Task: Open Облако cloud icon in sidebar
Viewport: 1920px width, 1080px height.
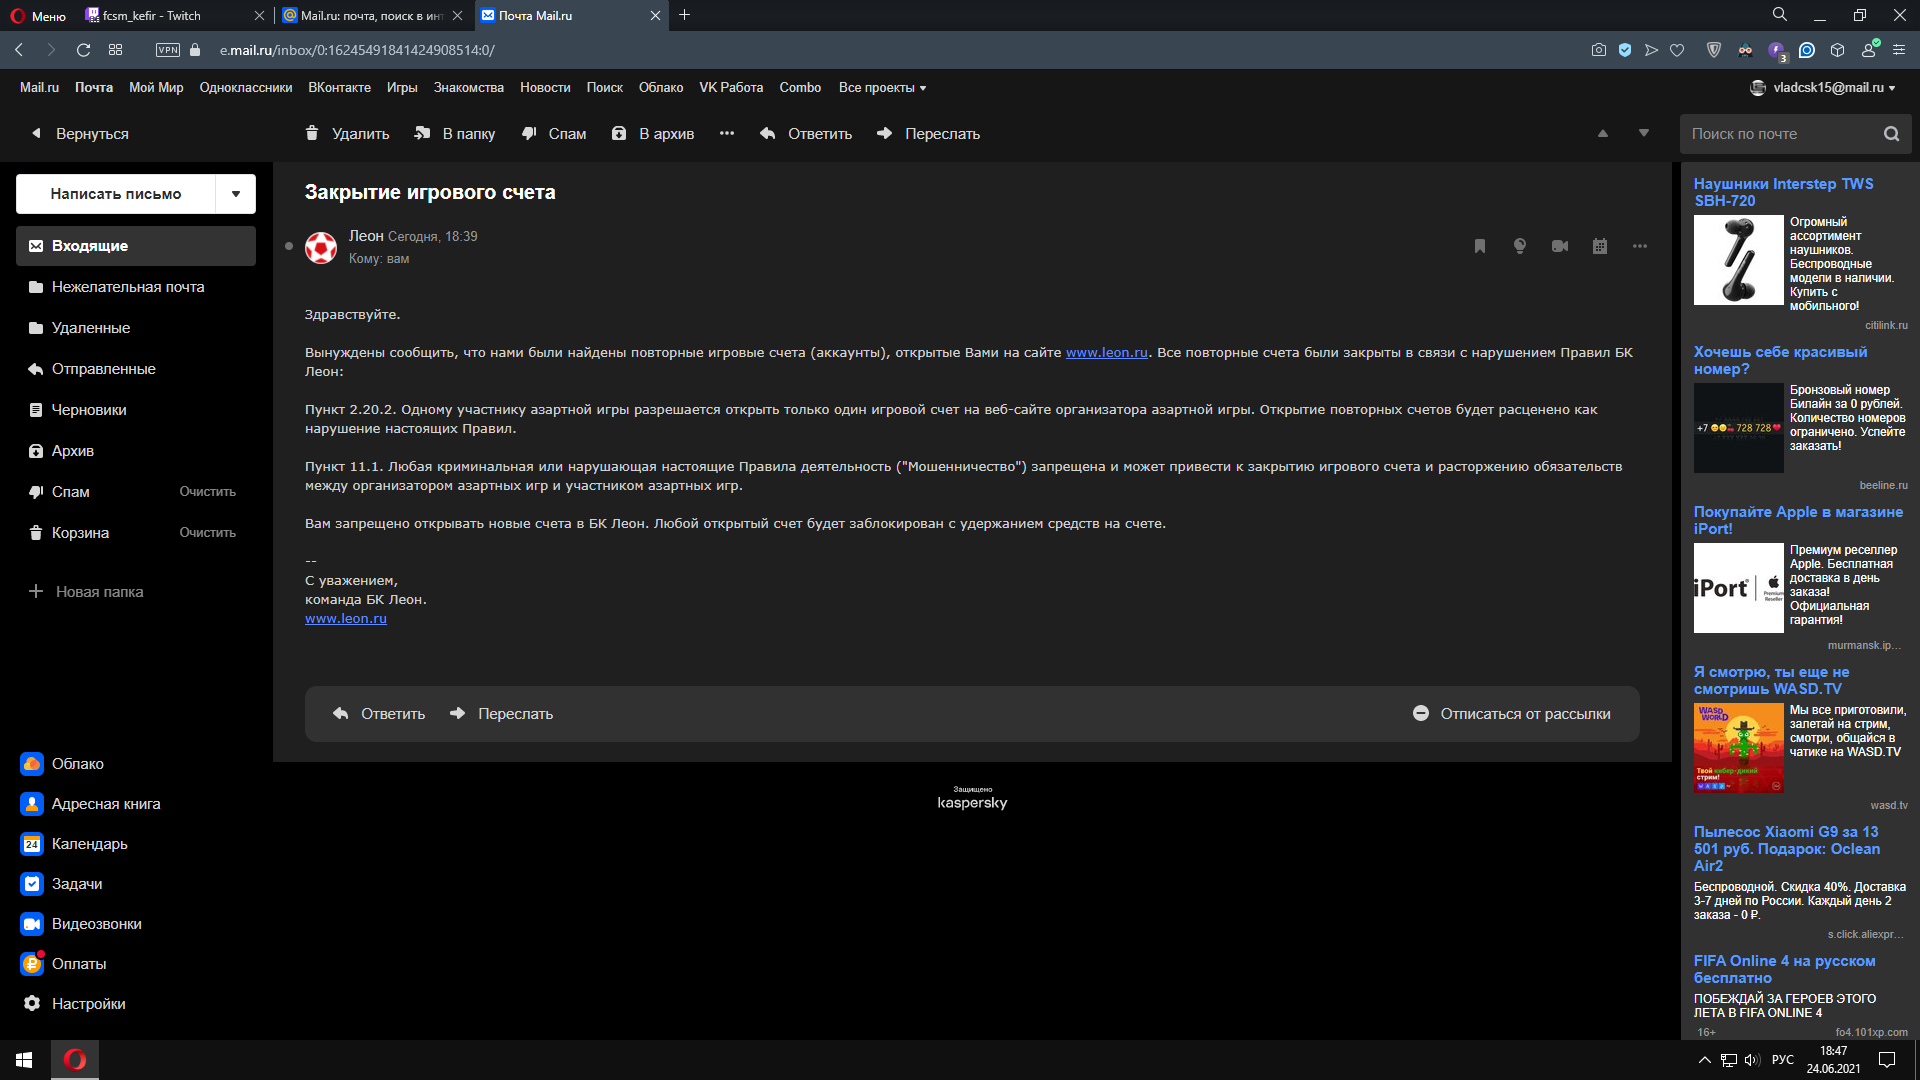Action: coord(32,764)
